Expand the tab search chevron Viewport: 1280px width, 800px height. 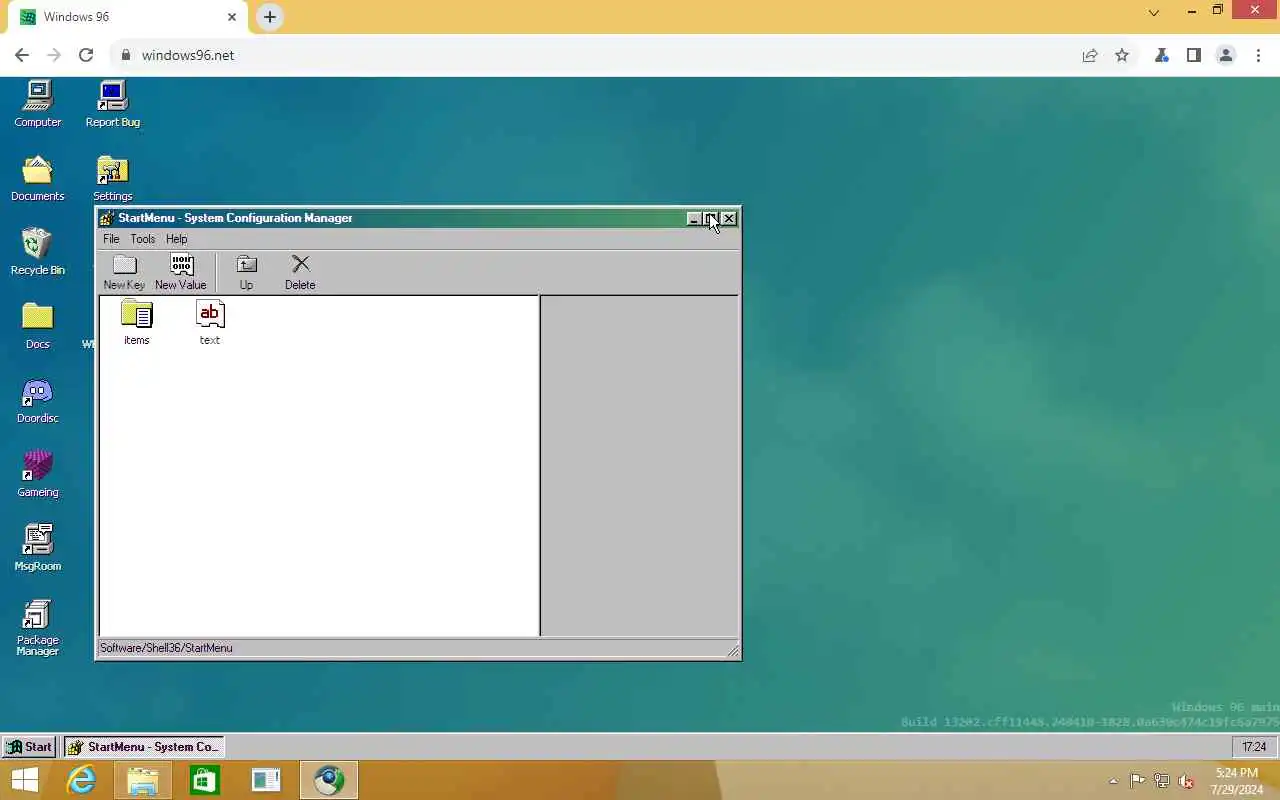(1154, 13)
